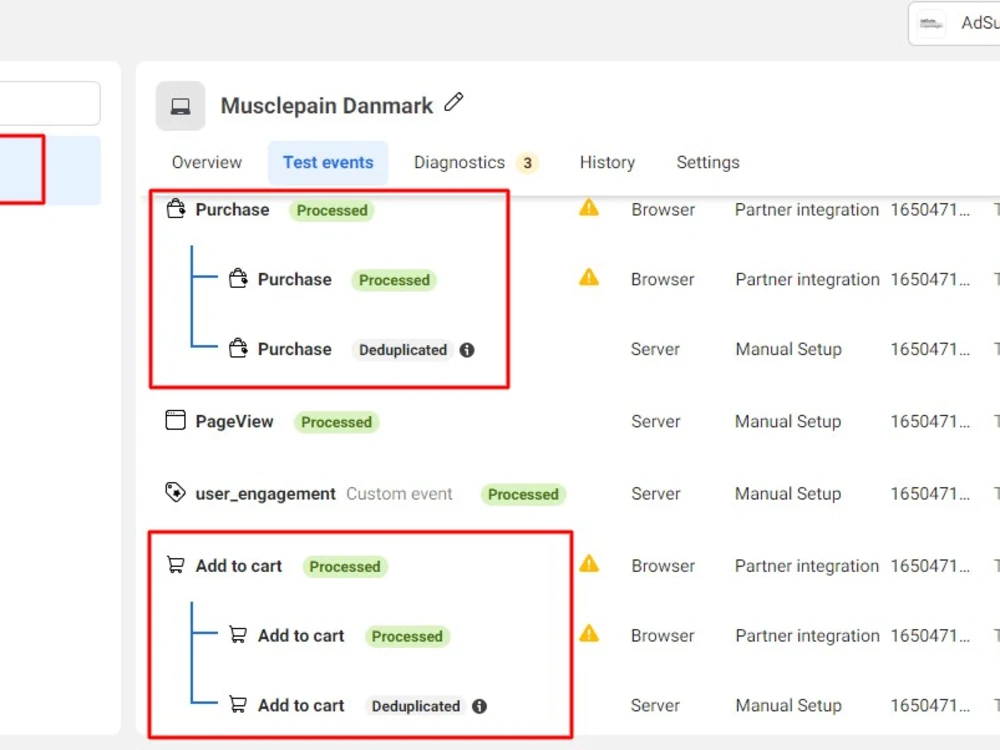Click the pencil edit icon beside Musclepain Danmark
The height and width of the screenshot is (750, 1000).
coord(453,102)
